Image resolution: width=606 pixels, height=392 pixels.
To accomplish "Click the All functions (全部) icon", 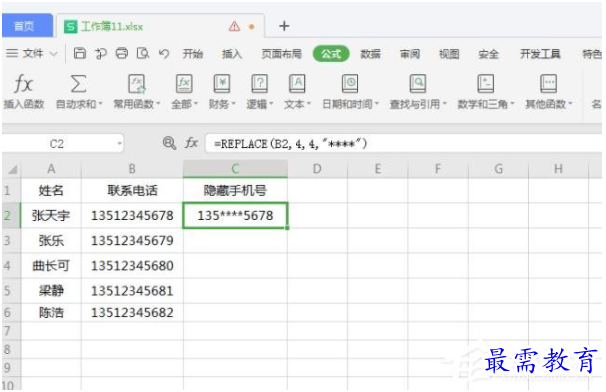I will [x=184, y=84].
